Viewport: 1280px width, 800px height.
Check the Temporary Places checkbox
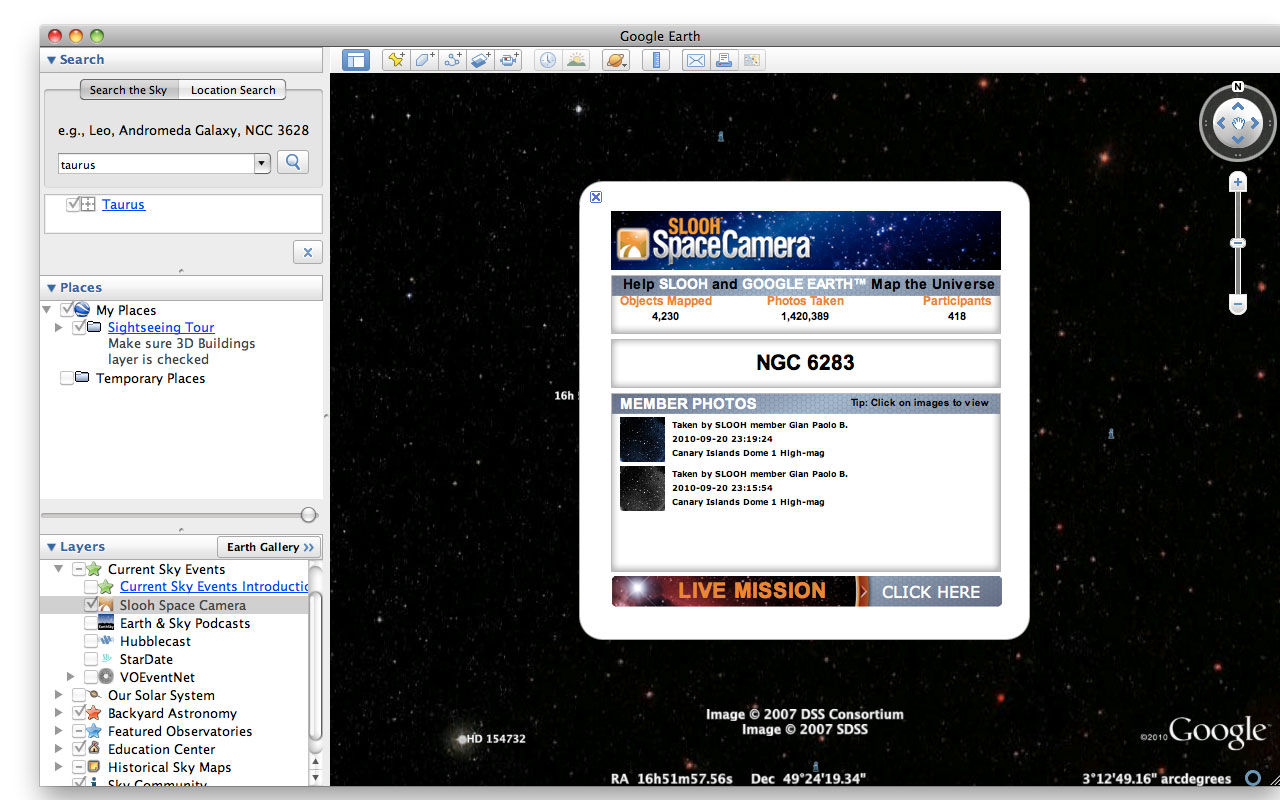click(67, 378)
